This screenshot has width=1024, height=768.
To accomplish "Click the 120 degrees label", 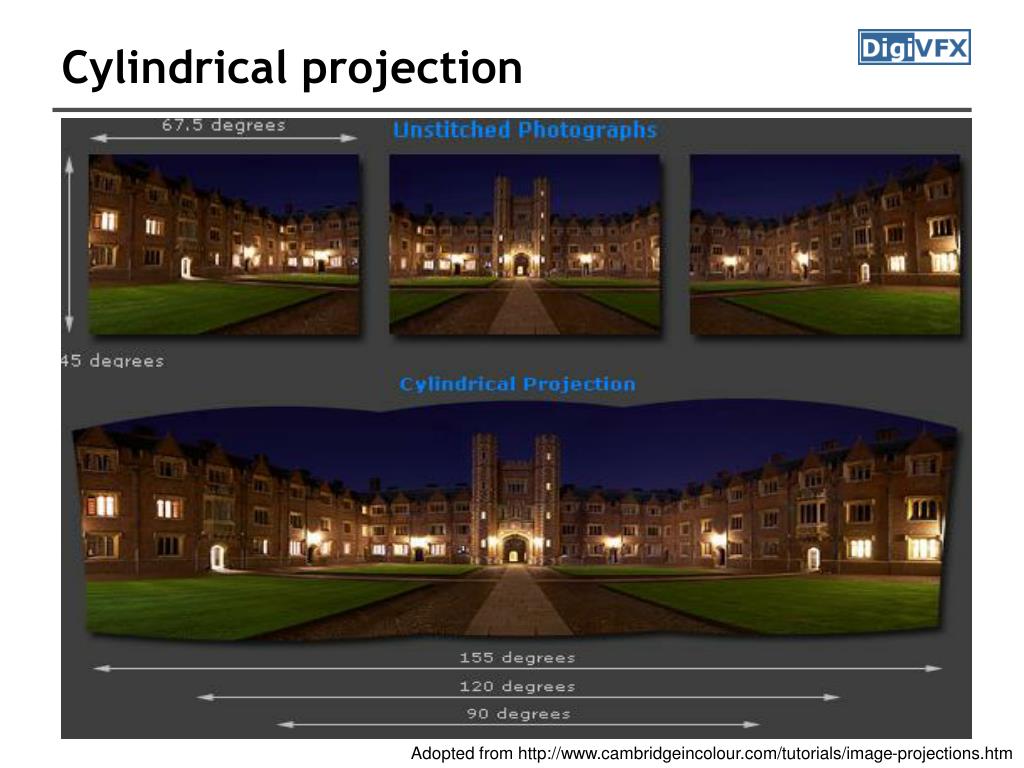I will 517,686.
